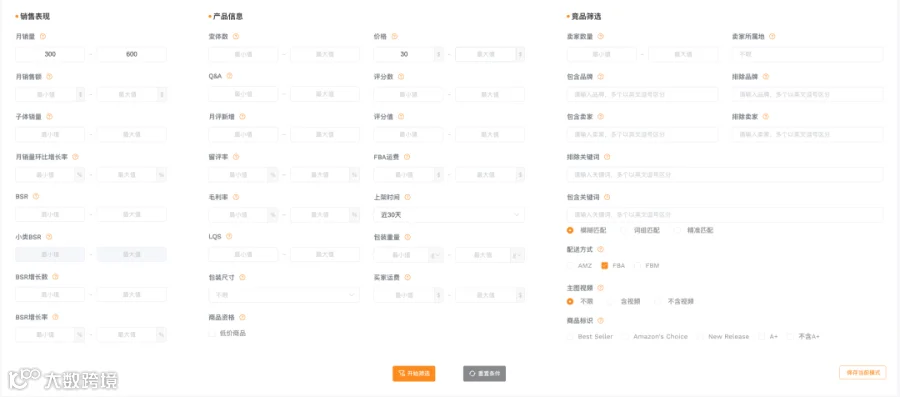Open the 卖家所属地 dropdown
900x397 pixels.
[808, 55]
